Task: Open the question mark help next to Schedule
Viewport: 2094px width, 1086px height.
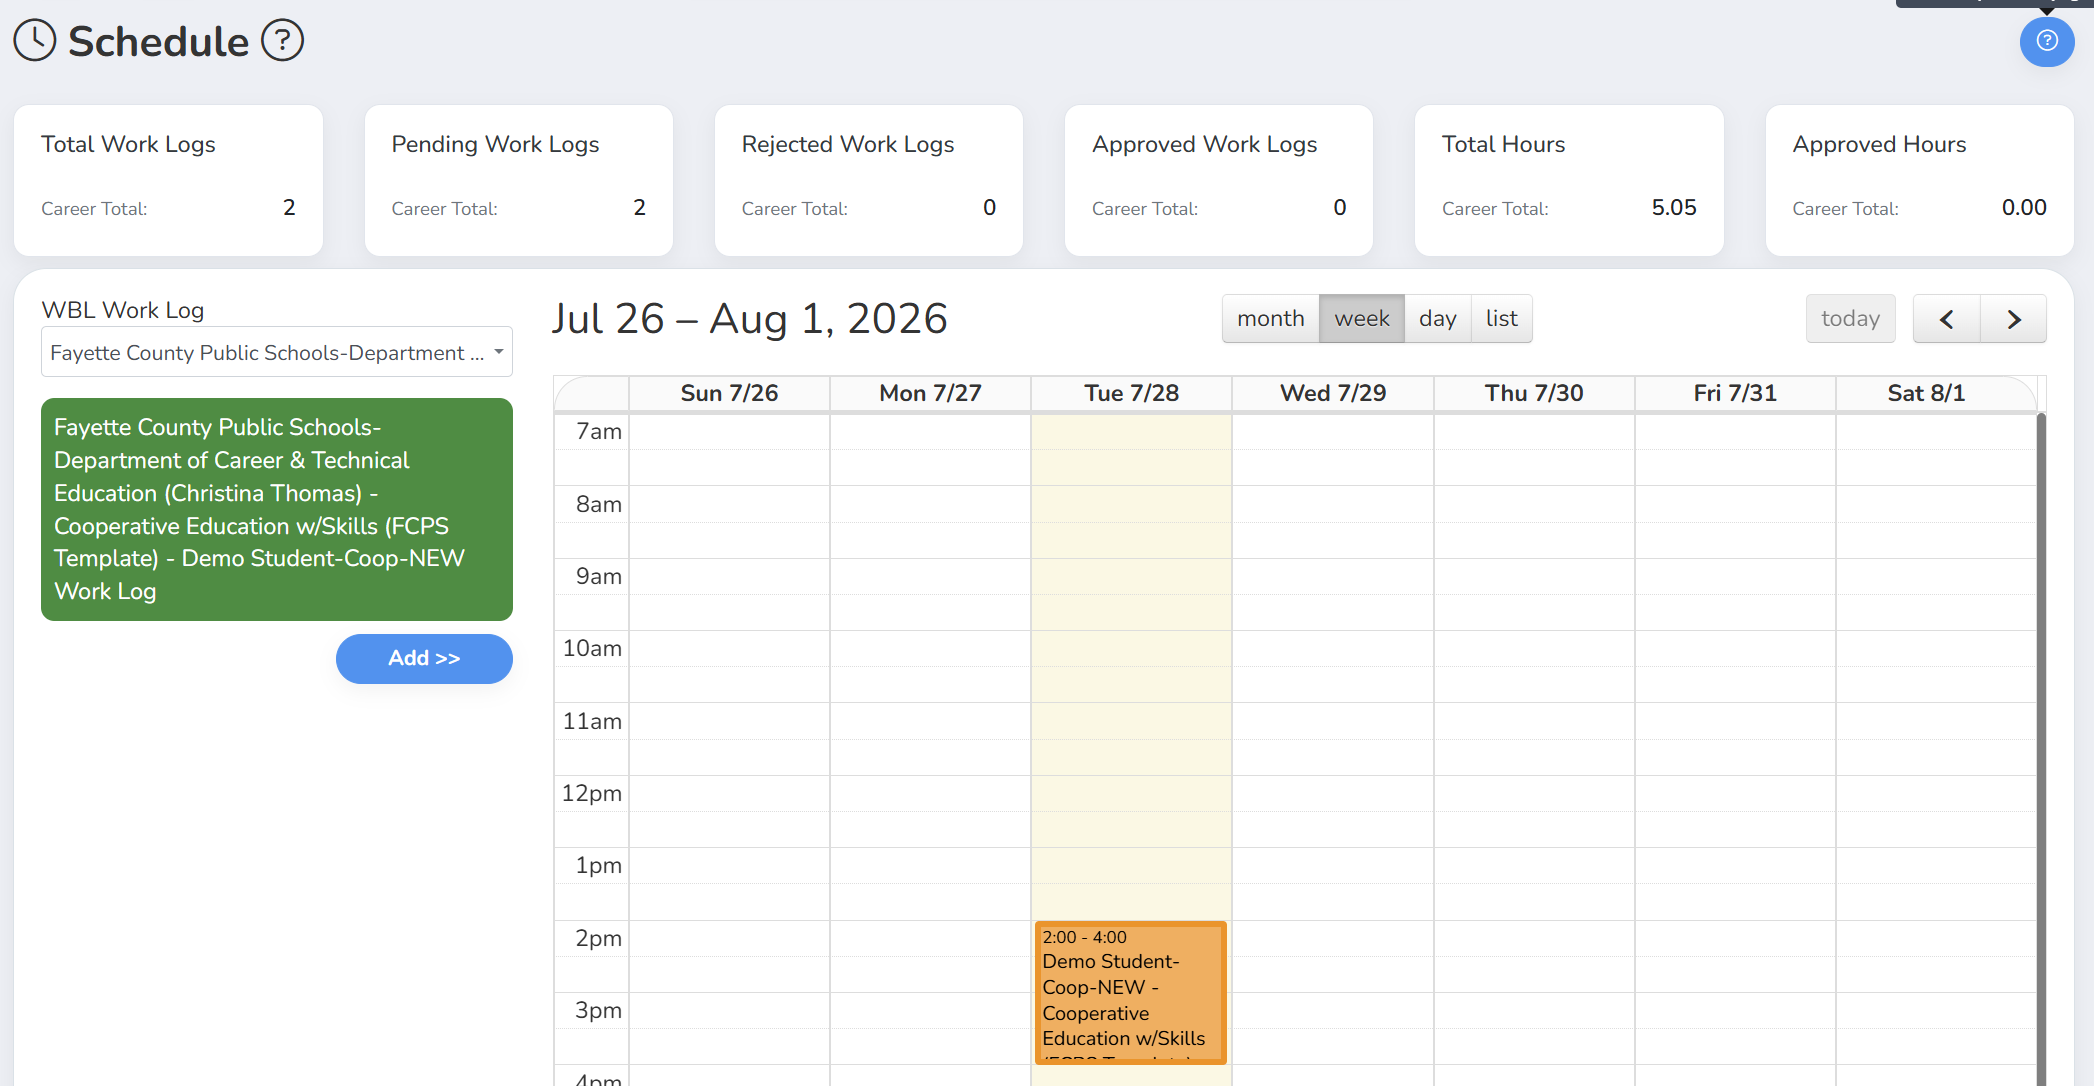Action: coord(282,41)
